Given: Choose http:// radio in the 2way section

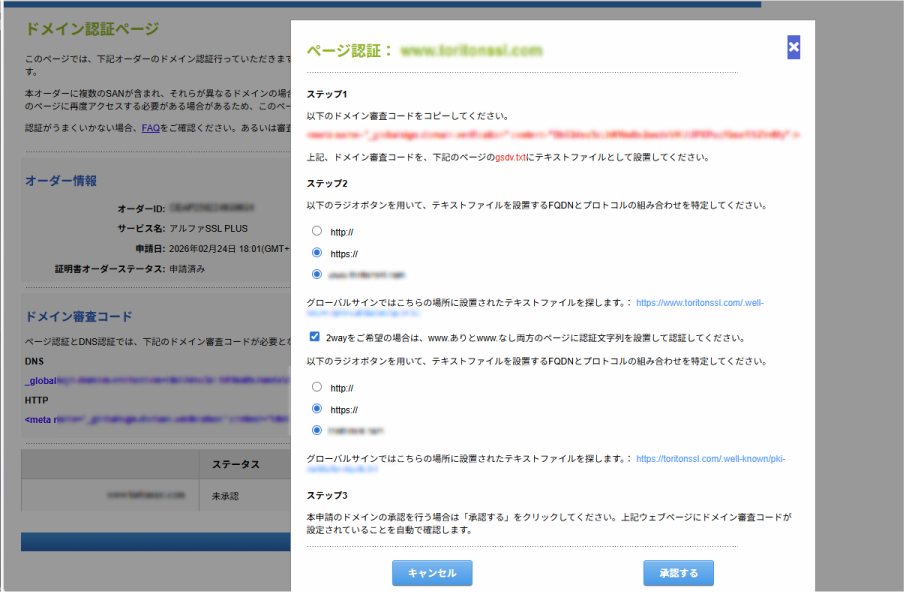Looking at the screenshot, I should [x=317, y=387].
